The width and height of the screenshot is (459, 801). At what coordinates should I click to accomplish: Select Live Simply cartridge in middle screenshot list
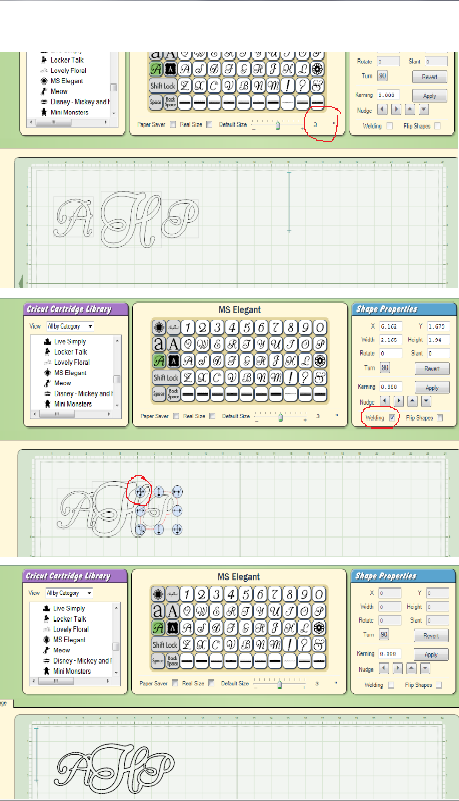coord(70,342)
